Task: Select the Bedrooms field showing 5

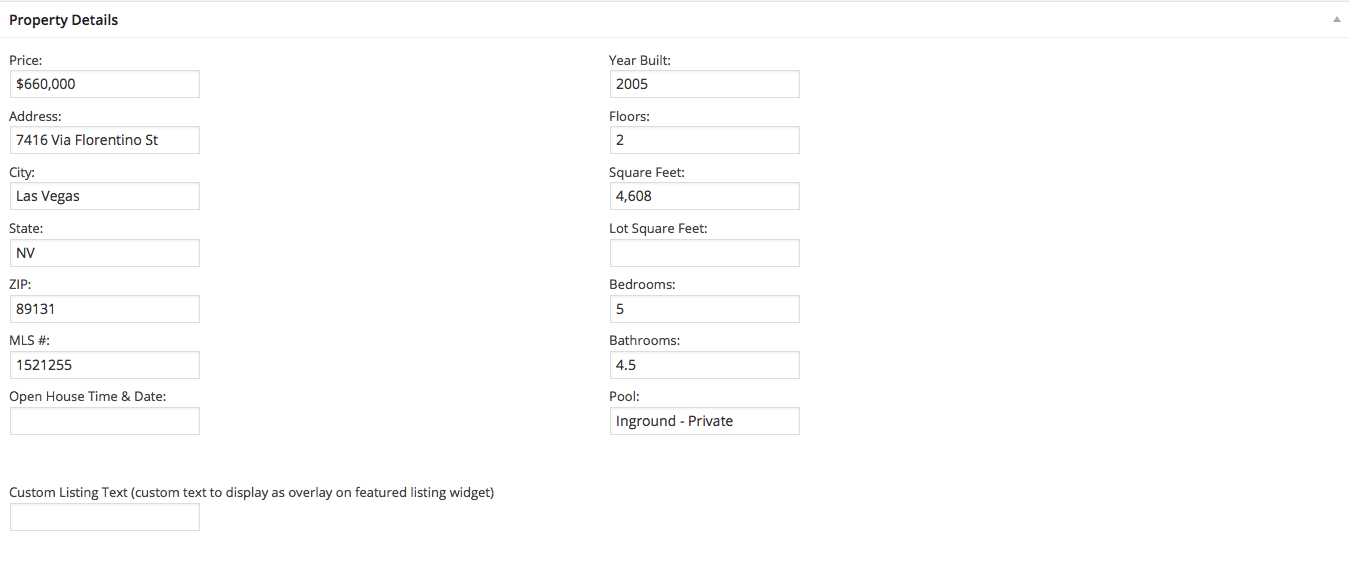Action: point(705,309)
